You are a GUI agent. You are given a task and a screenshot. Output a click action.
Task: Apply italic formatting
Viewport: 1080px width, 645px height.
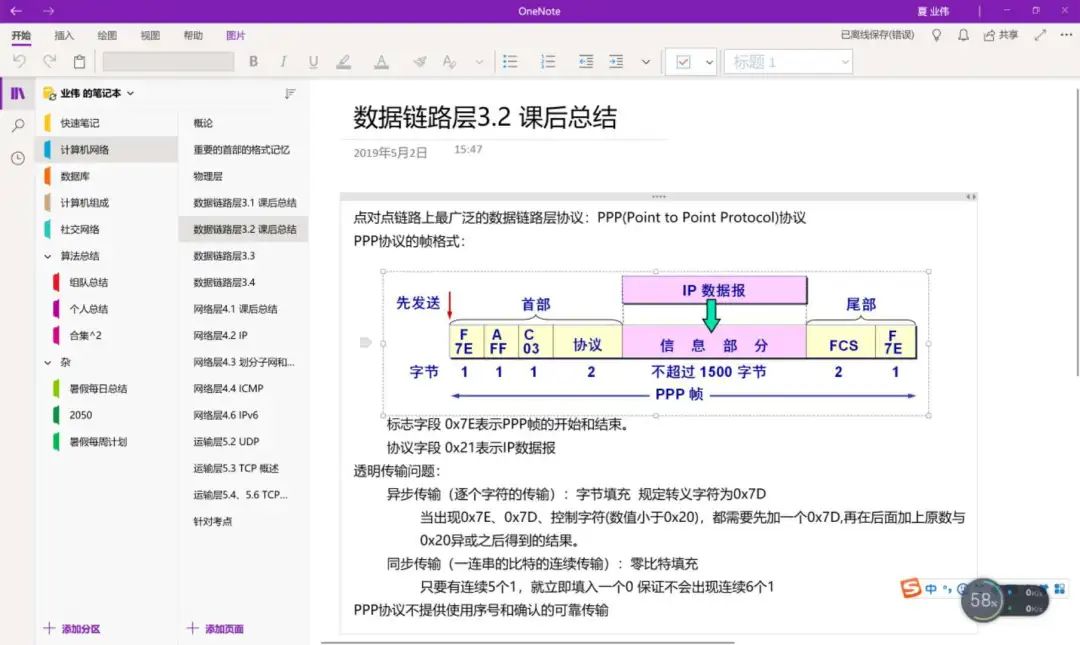click(x=284, y=62)
